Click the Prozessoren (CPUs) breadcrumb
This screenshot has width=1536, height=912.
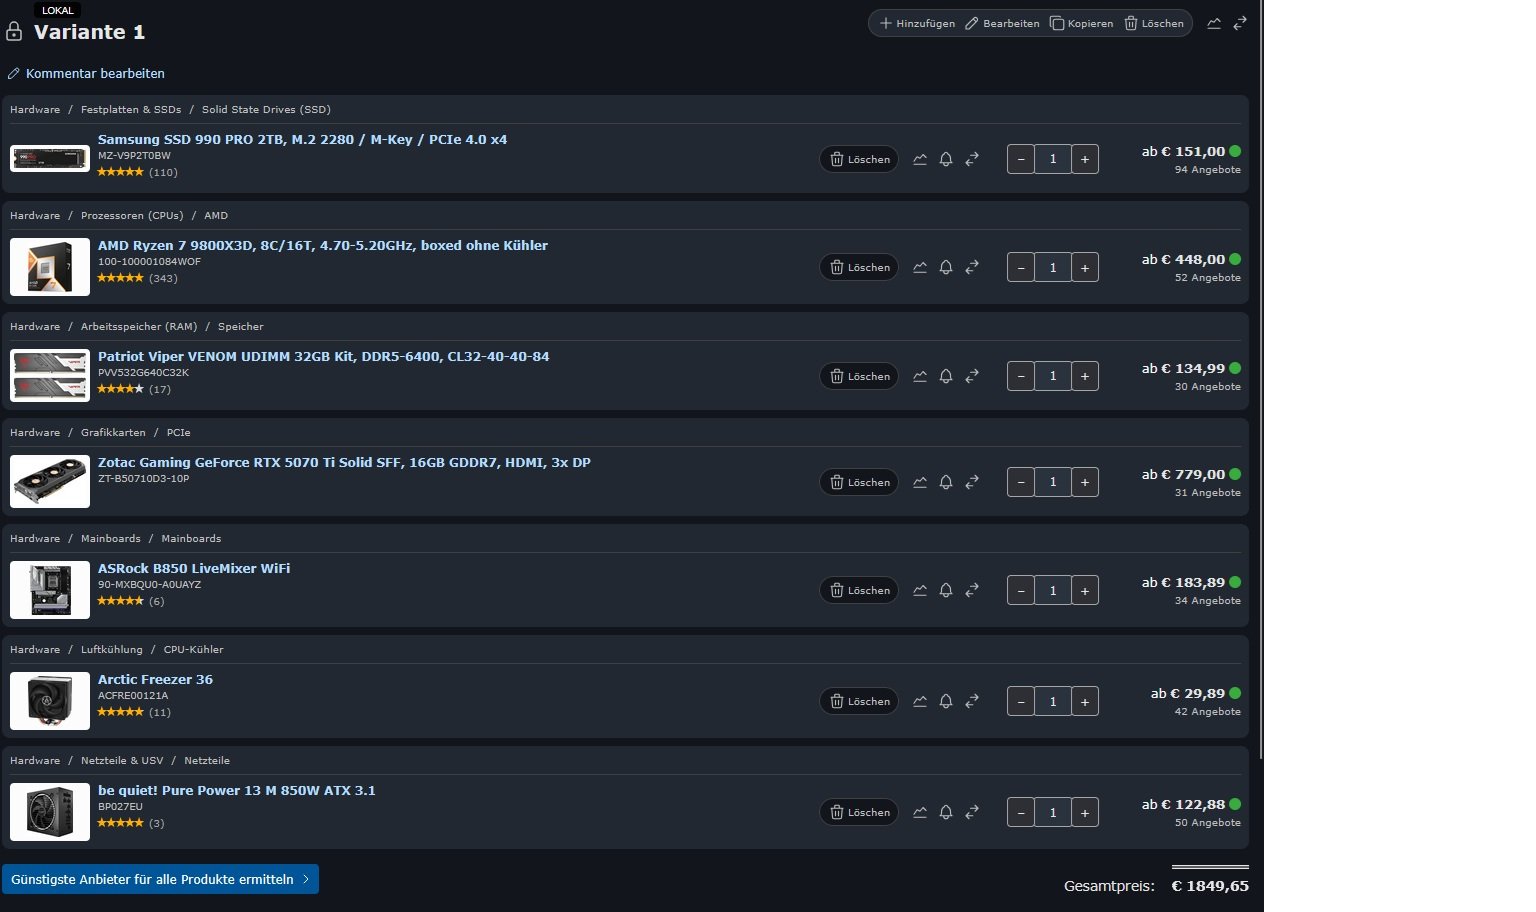(132, 215)
